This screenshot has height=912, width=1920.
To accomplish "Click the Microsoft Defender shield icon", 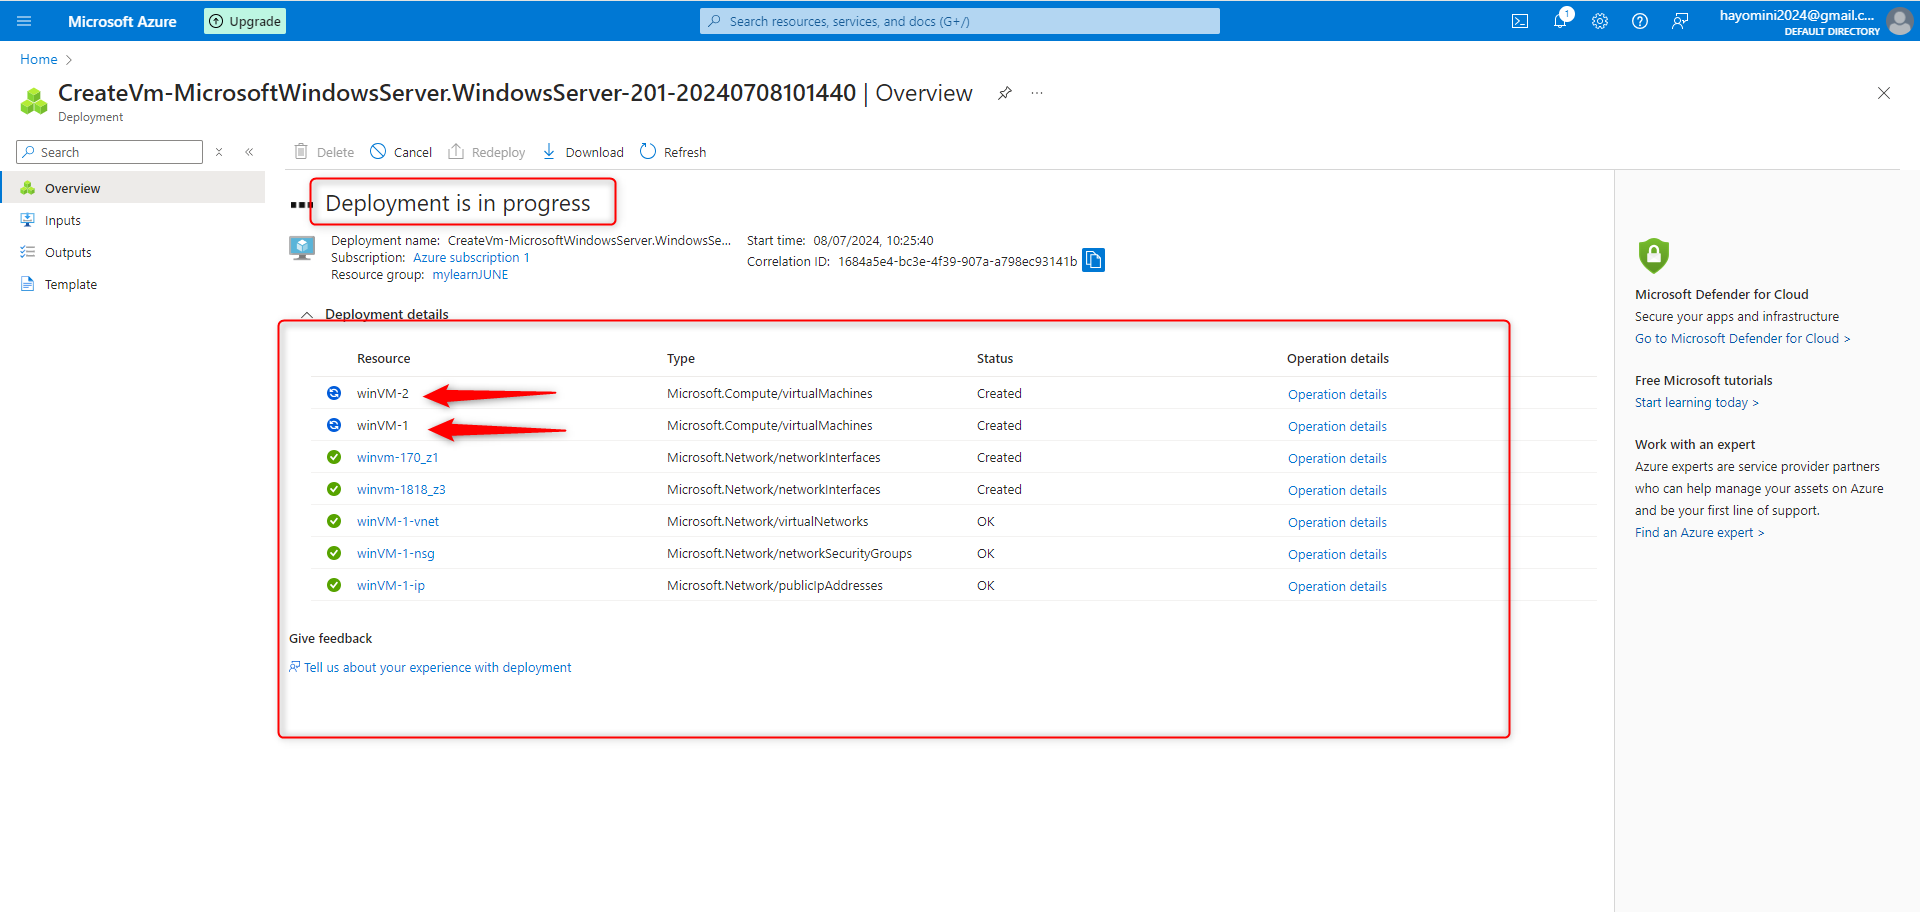I will [1654, 256].
